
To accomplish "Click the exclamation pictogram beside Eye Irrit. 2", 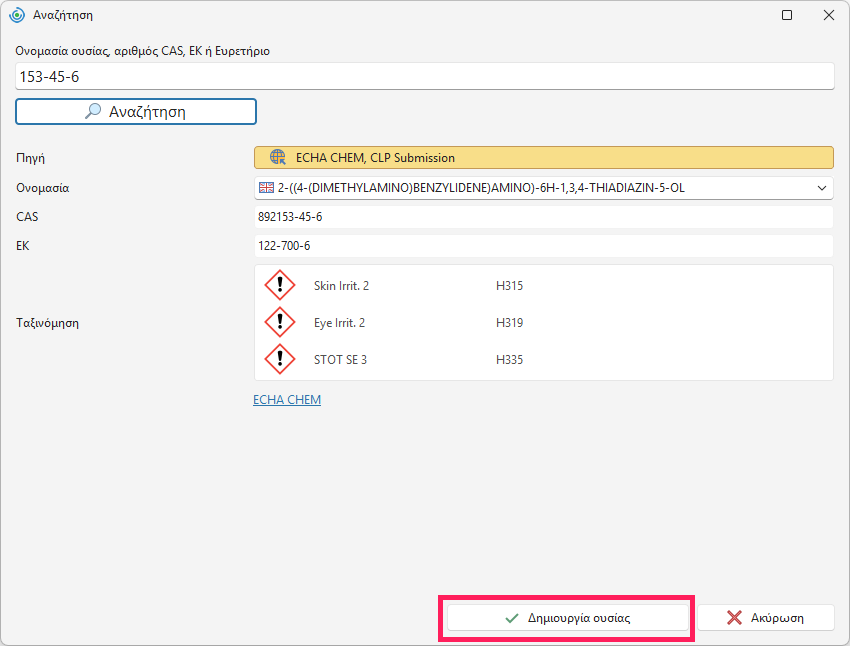I will coord(280,322).
